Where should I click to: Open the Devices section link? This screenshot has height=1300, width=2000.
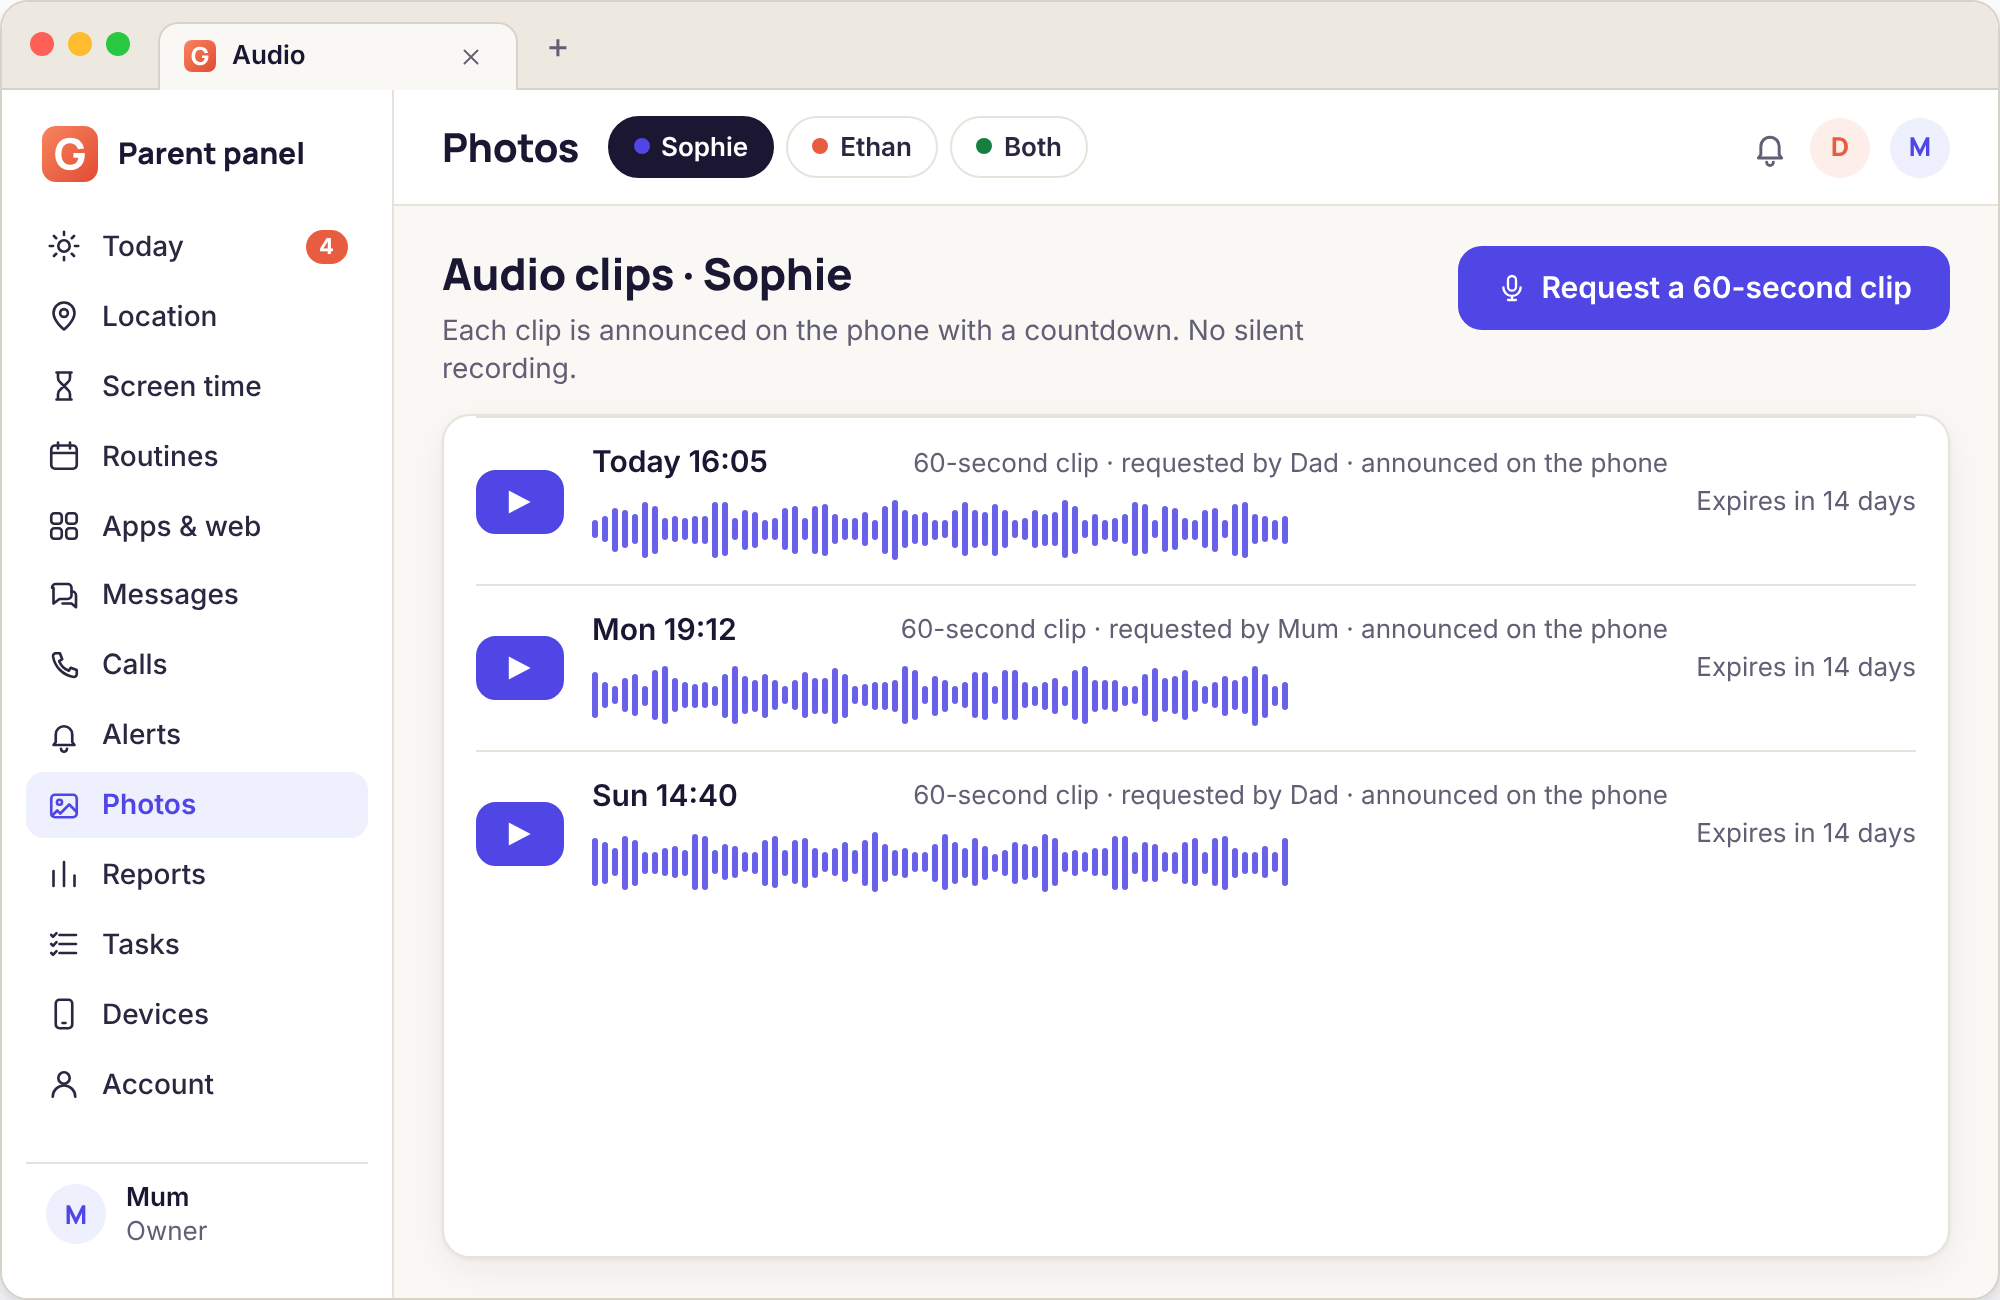point(197,1014)
